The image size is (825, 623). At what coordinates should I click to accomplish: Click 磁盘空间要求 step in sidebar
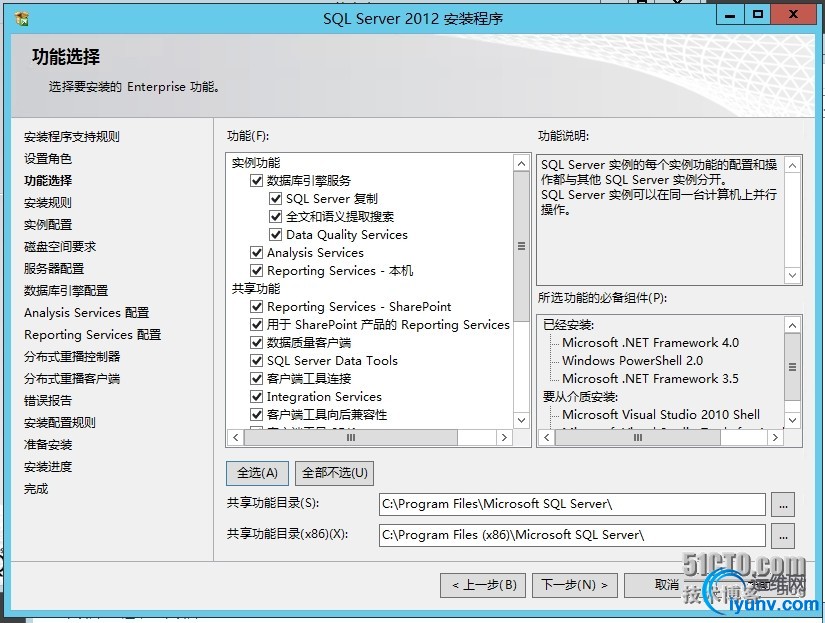60,247
